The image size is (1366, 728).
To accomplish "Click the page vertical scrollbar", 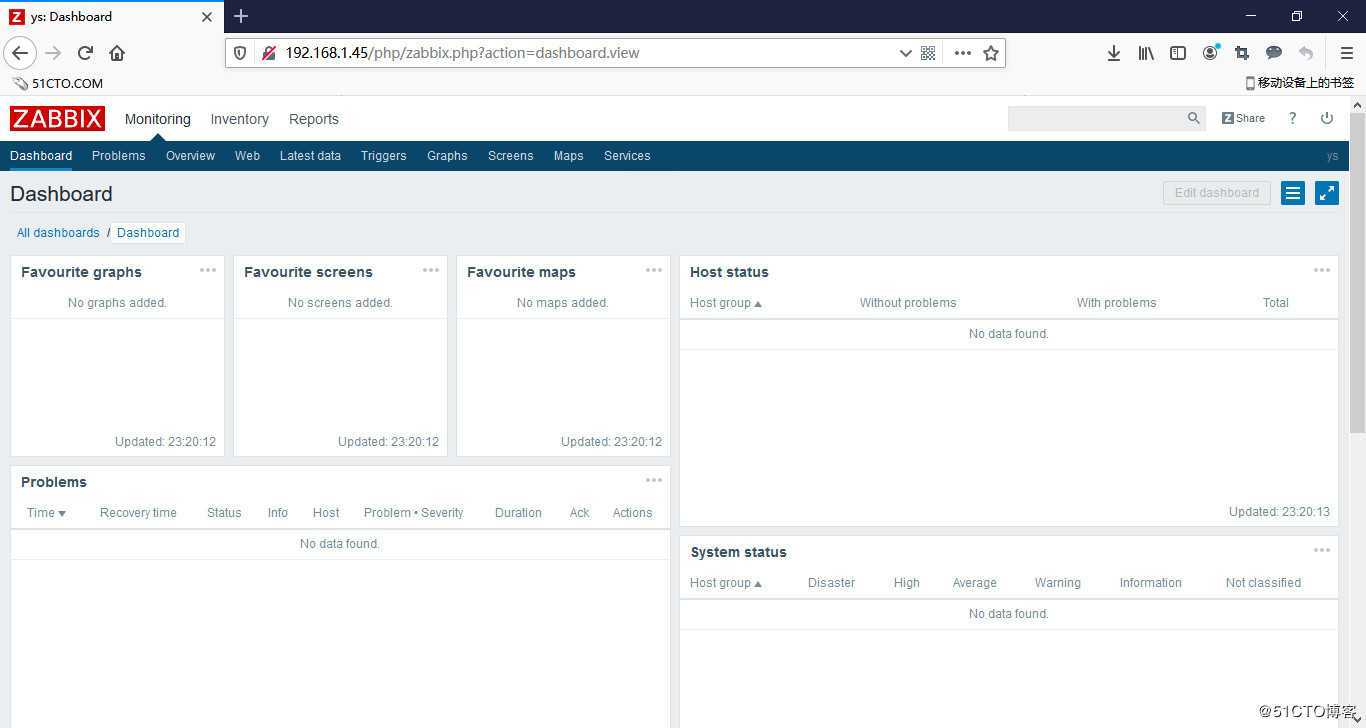I will (x=1357, y=272).
